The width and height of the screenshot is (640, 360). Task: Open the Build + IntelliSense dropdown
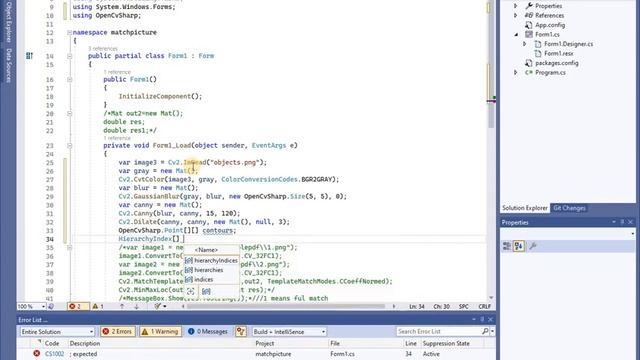pyautogui.click(x=289, y=331)
